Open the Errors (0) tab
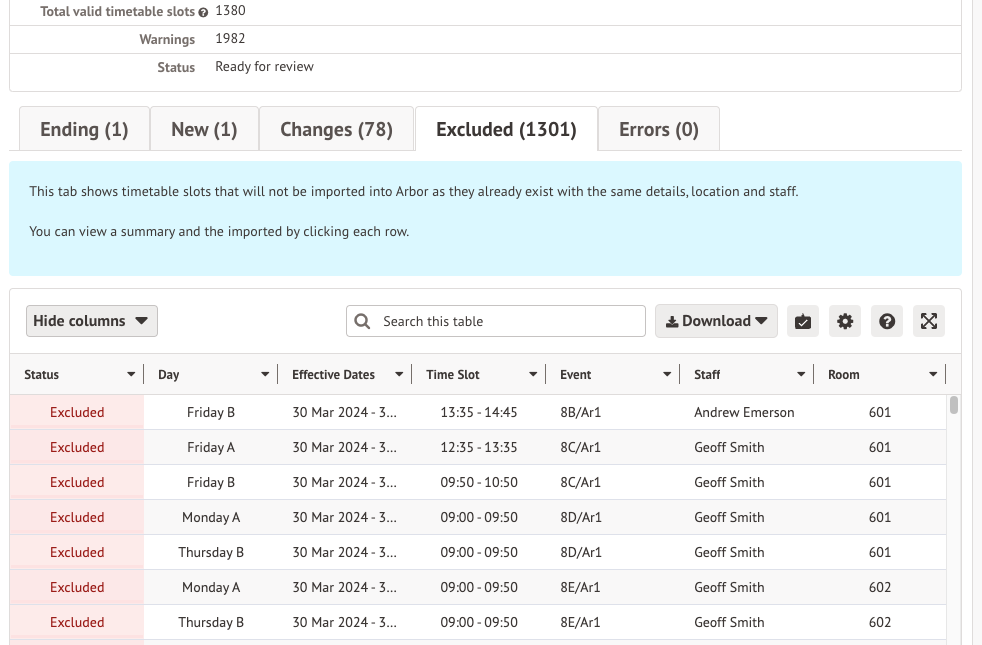 point(658,130)
